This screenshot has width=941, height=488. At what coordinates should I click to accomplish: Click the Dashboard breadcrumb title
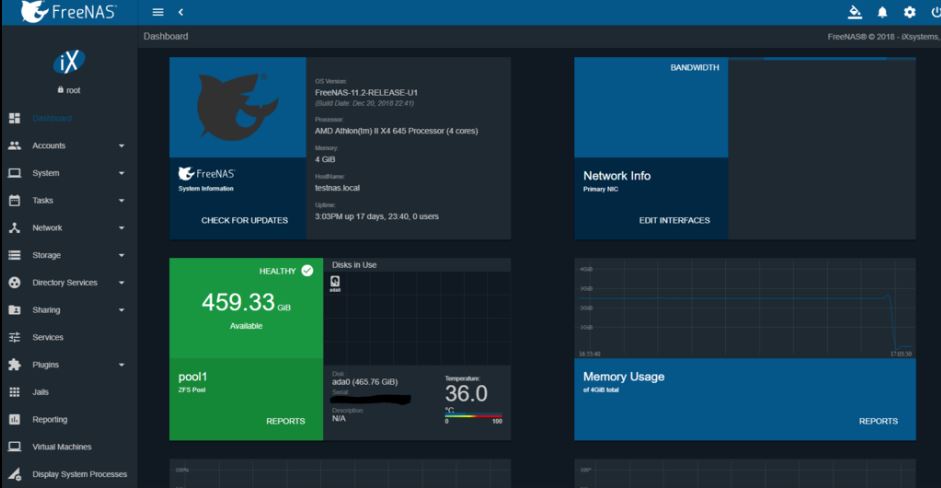point(166,36)
